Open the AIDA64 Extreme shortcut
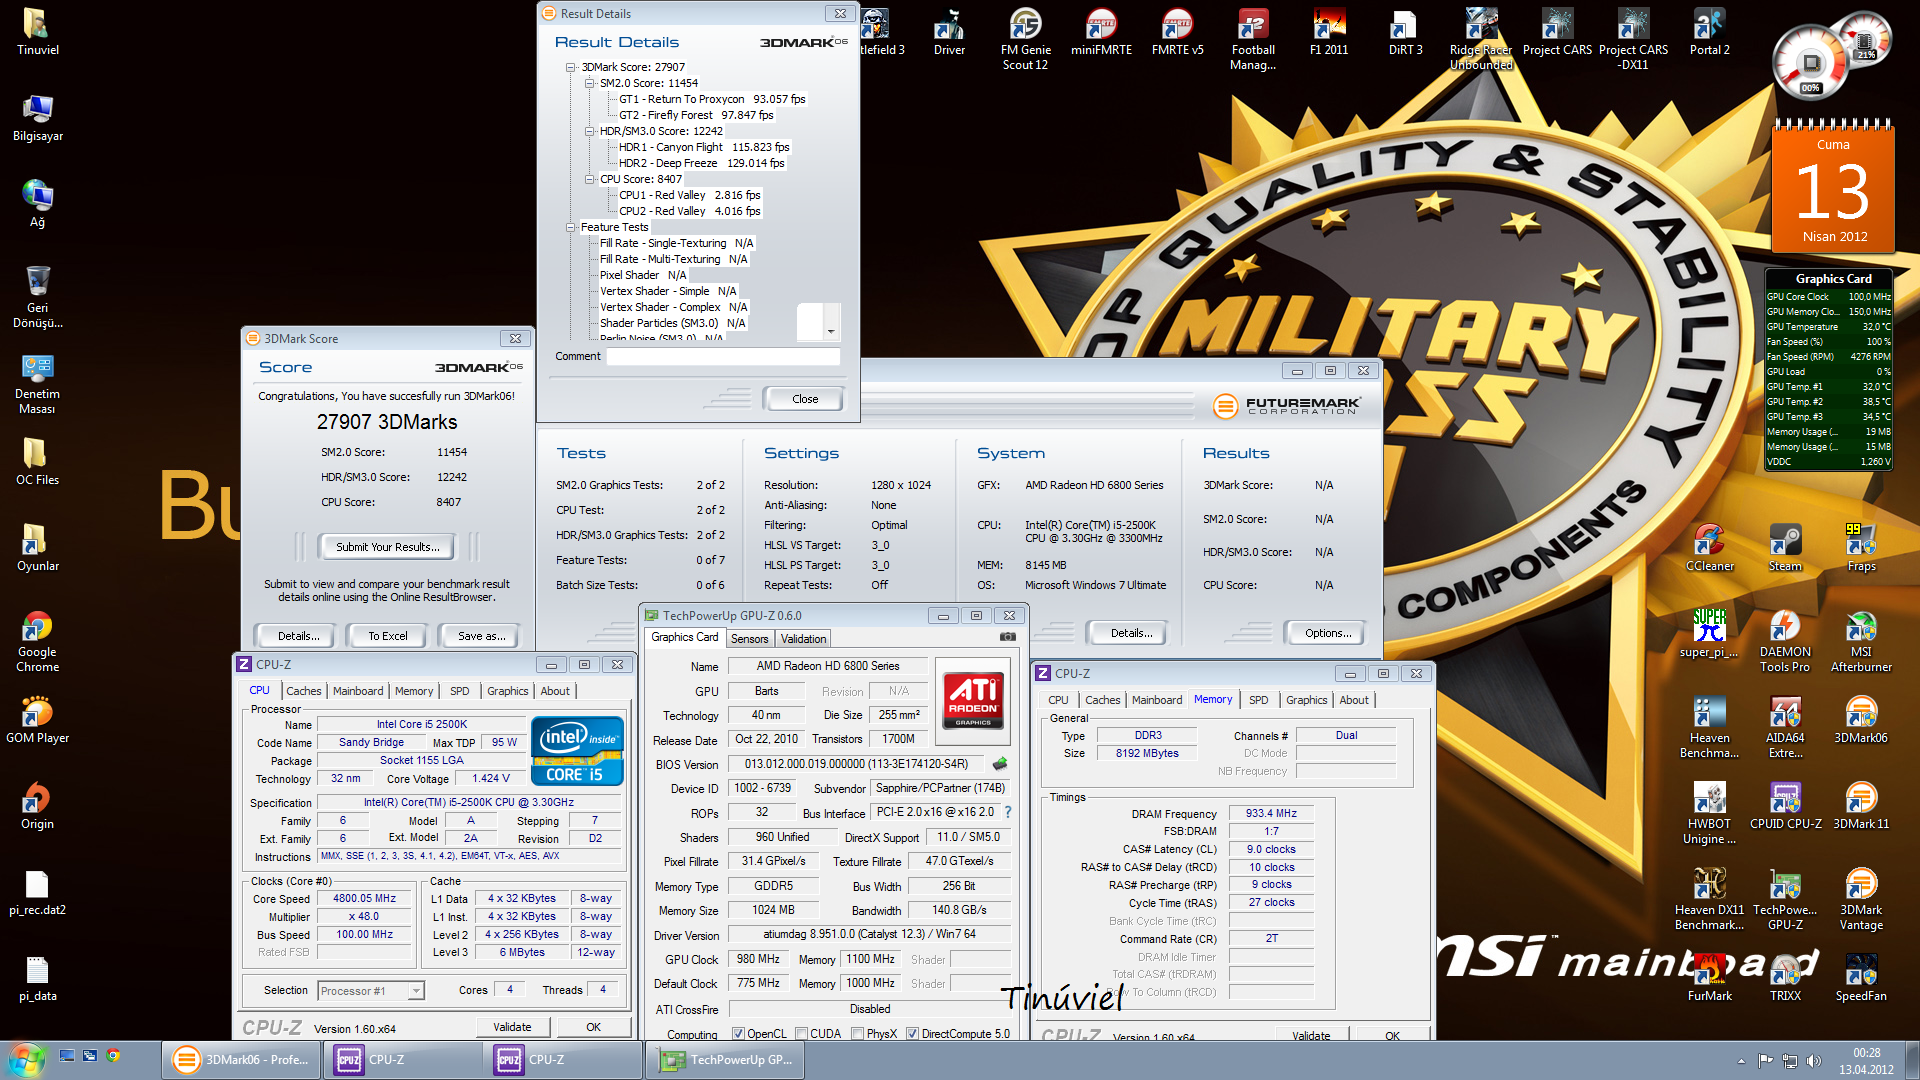 1785,727
